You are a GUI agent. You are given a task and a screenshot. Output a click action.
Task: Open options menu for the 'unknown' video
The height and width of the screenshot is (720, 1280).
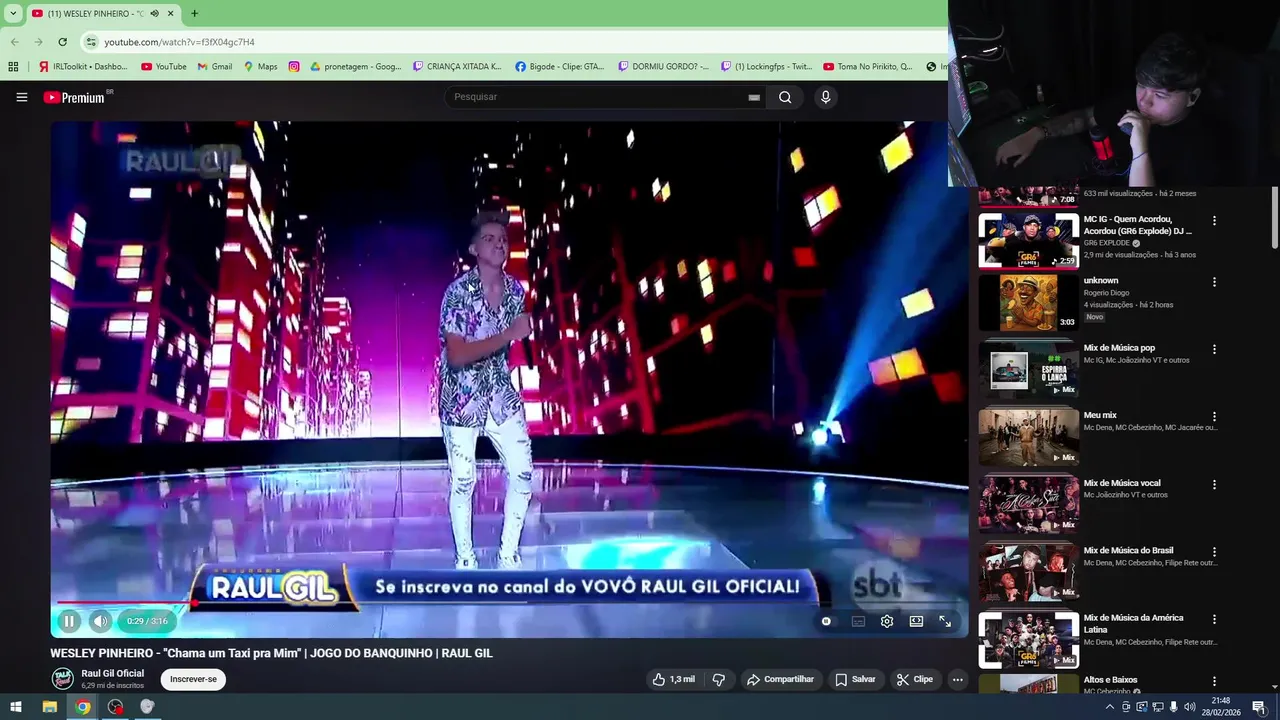click(x=1214, y=282)
